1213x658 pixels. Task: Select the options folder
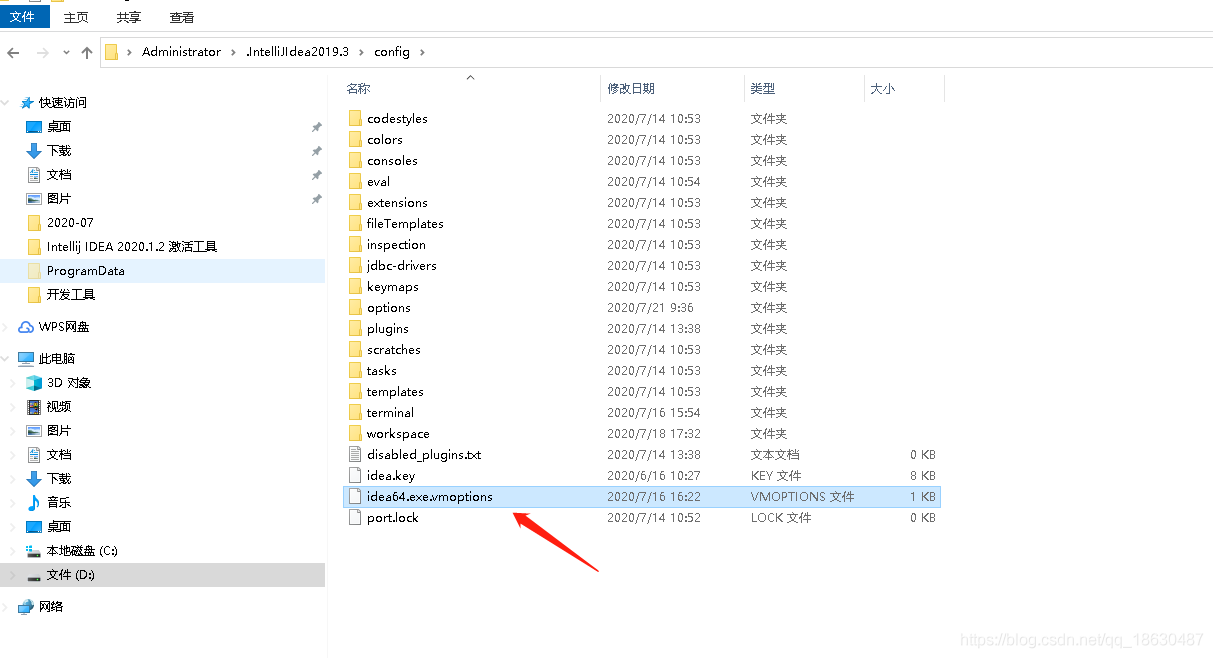(x=388, y=307)
